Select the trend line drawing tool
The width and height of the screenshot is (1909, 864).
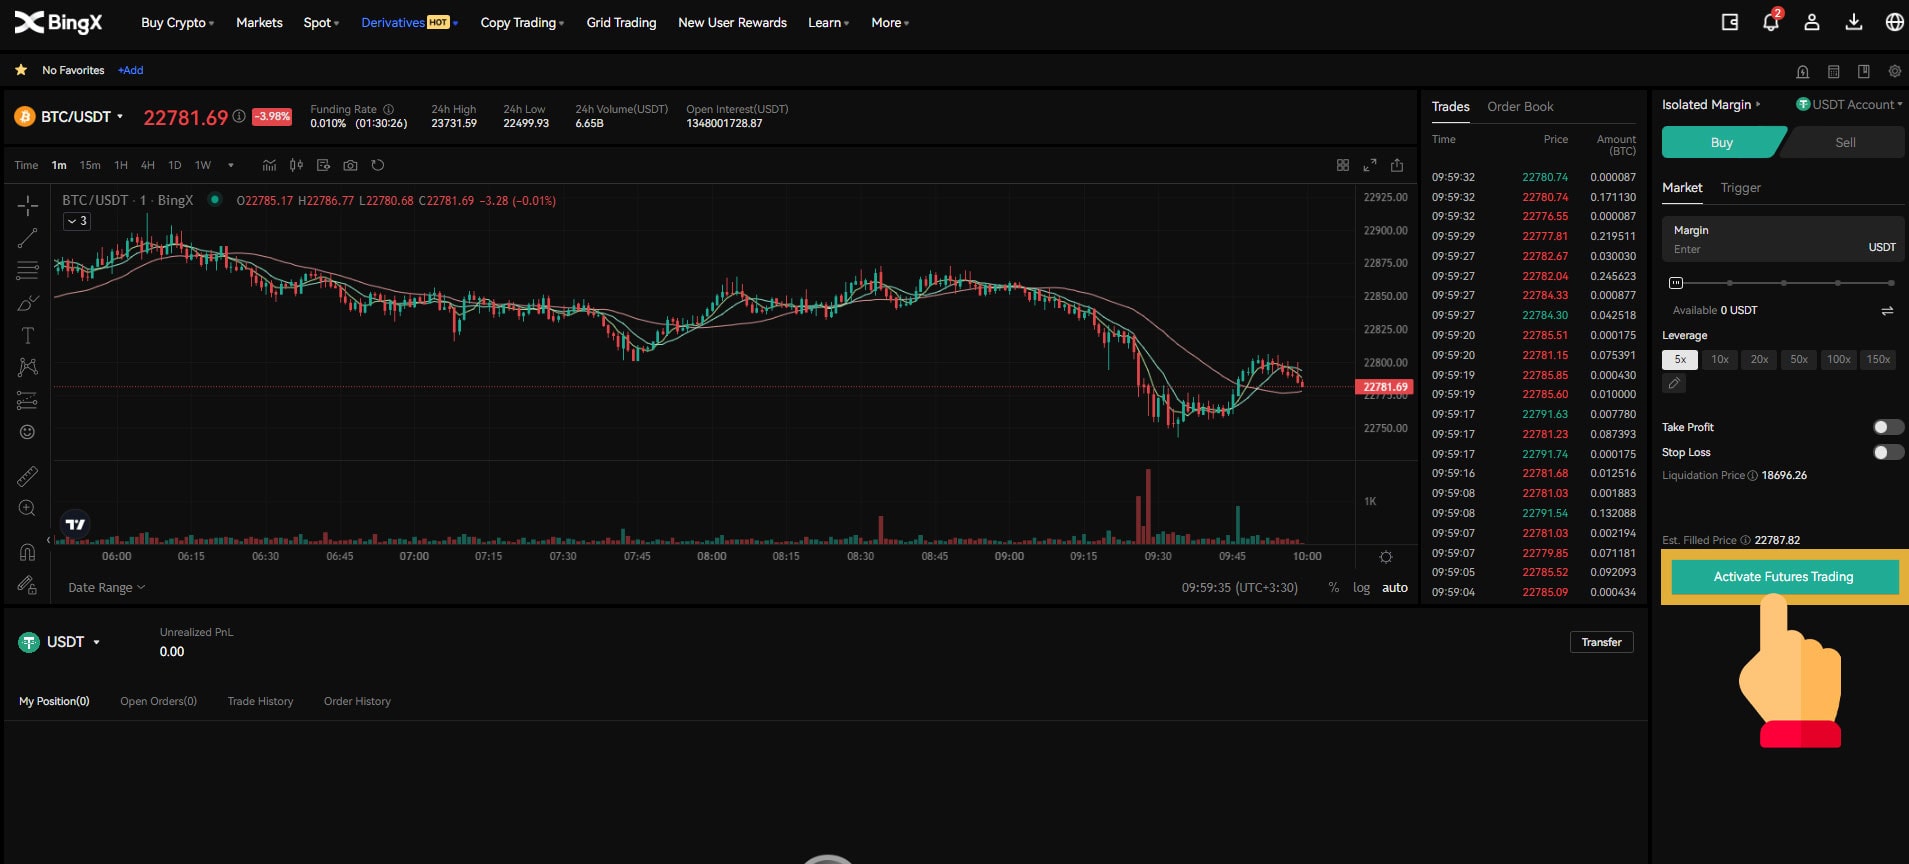point(28,238)
